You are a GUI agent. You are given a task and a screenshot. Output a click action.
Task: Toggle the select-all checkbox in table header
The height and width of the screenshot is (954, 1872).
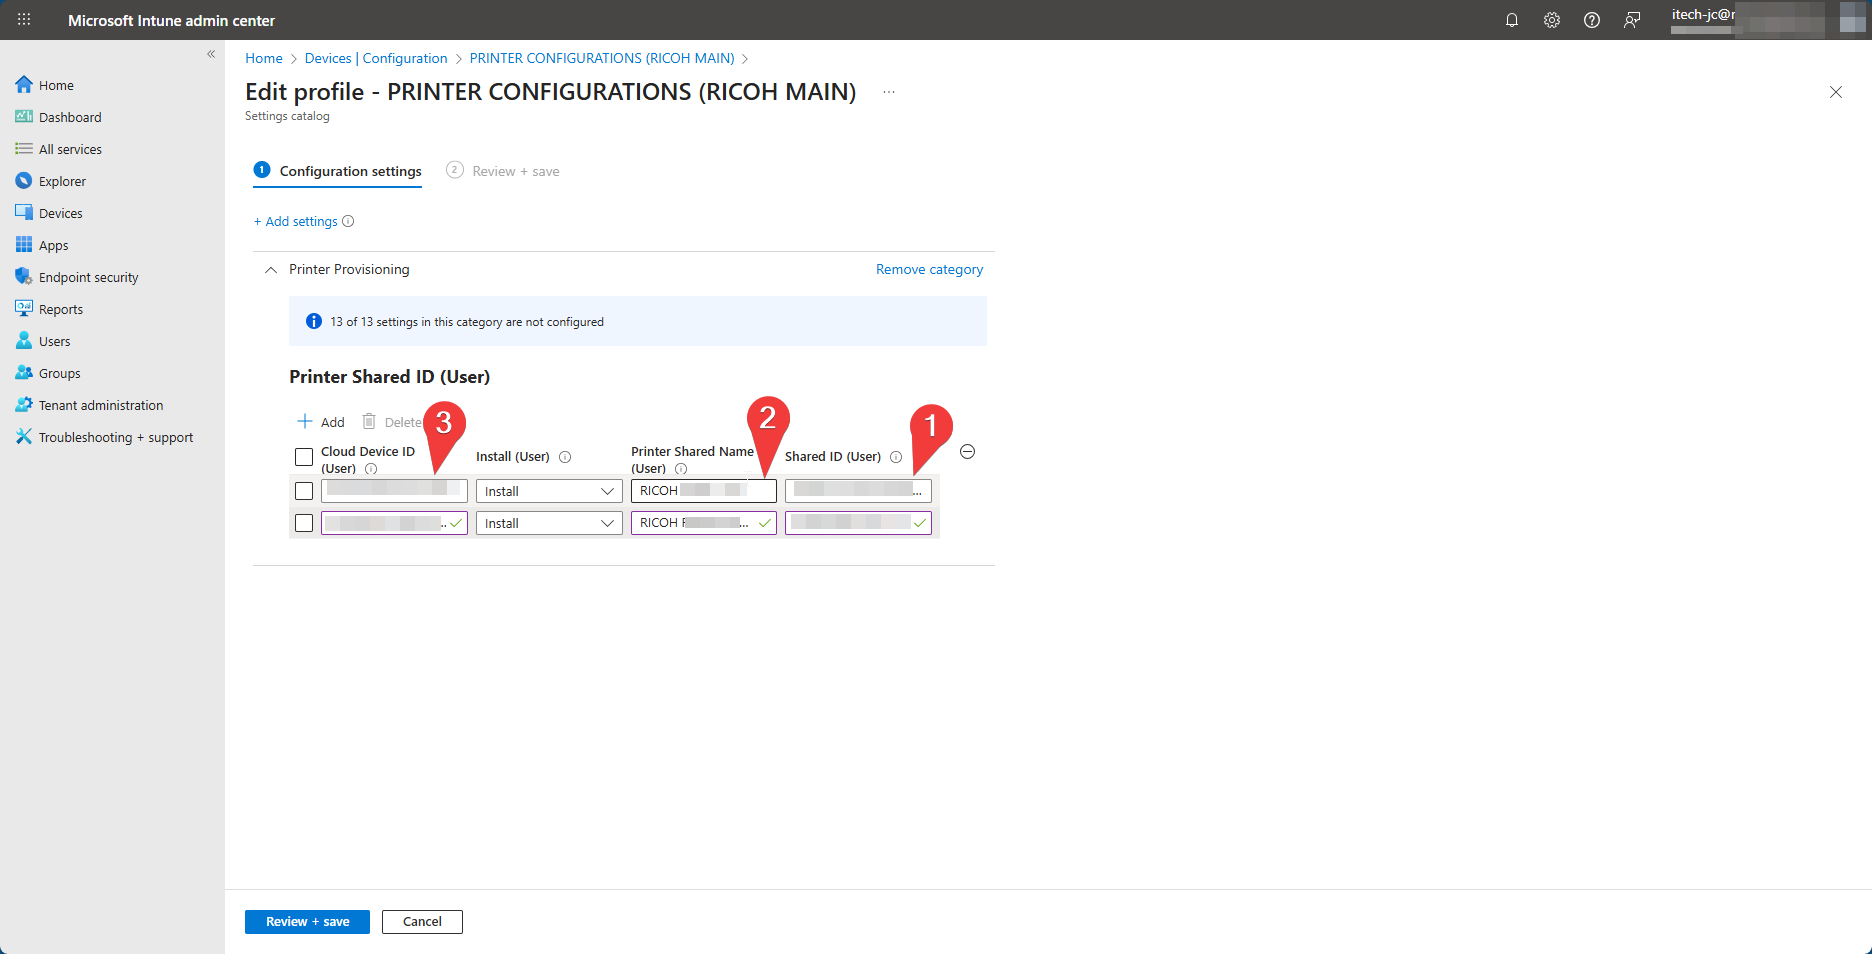coord(304,457)
